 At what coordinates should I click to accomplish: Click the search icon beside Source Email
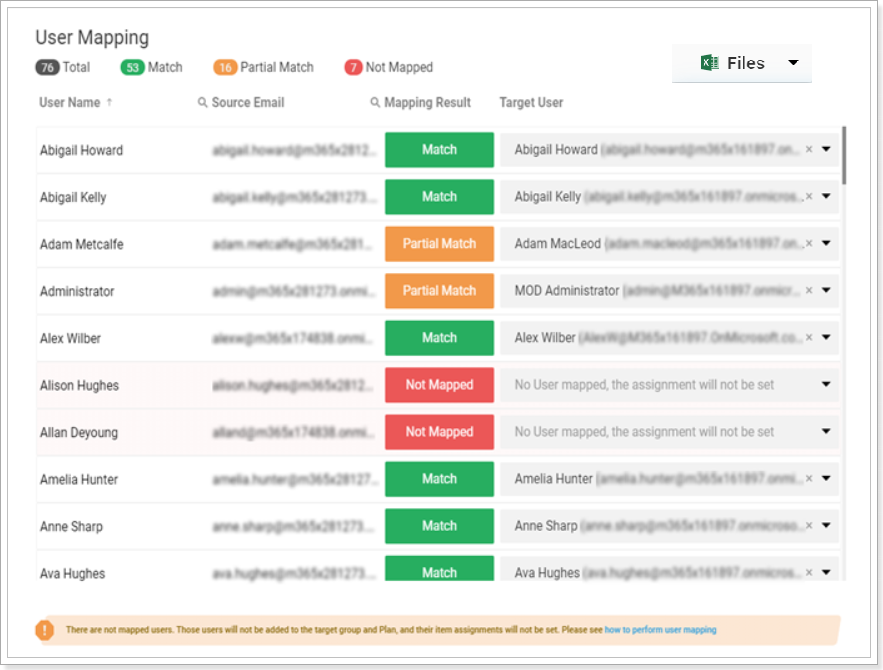click(202, 102)
